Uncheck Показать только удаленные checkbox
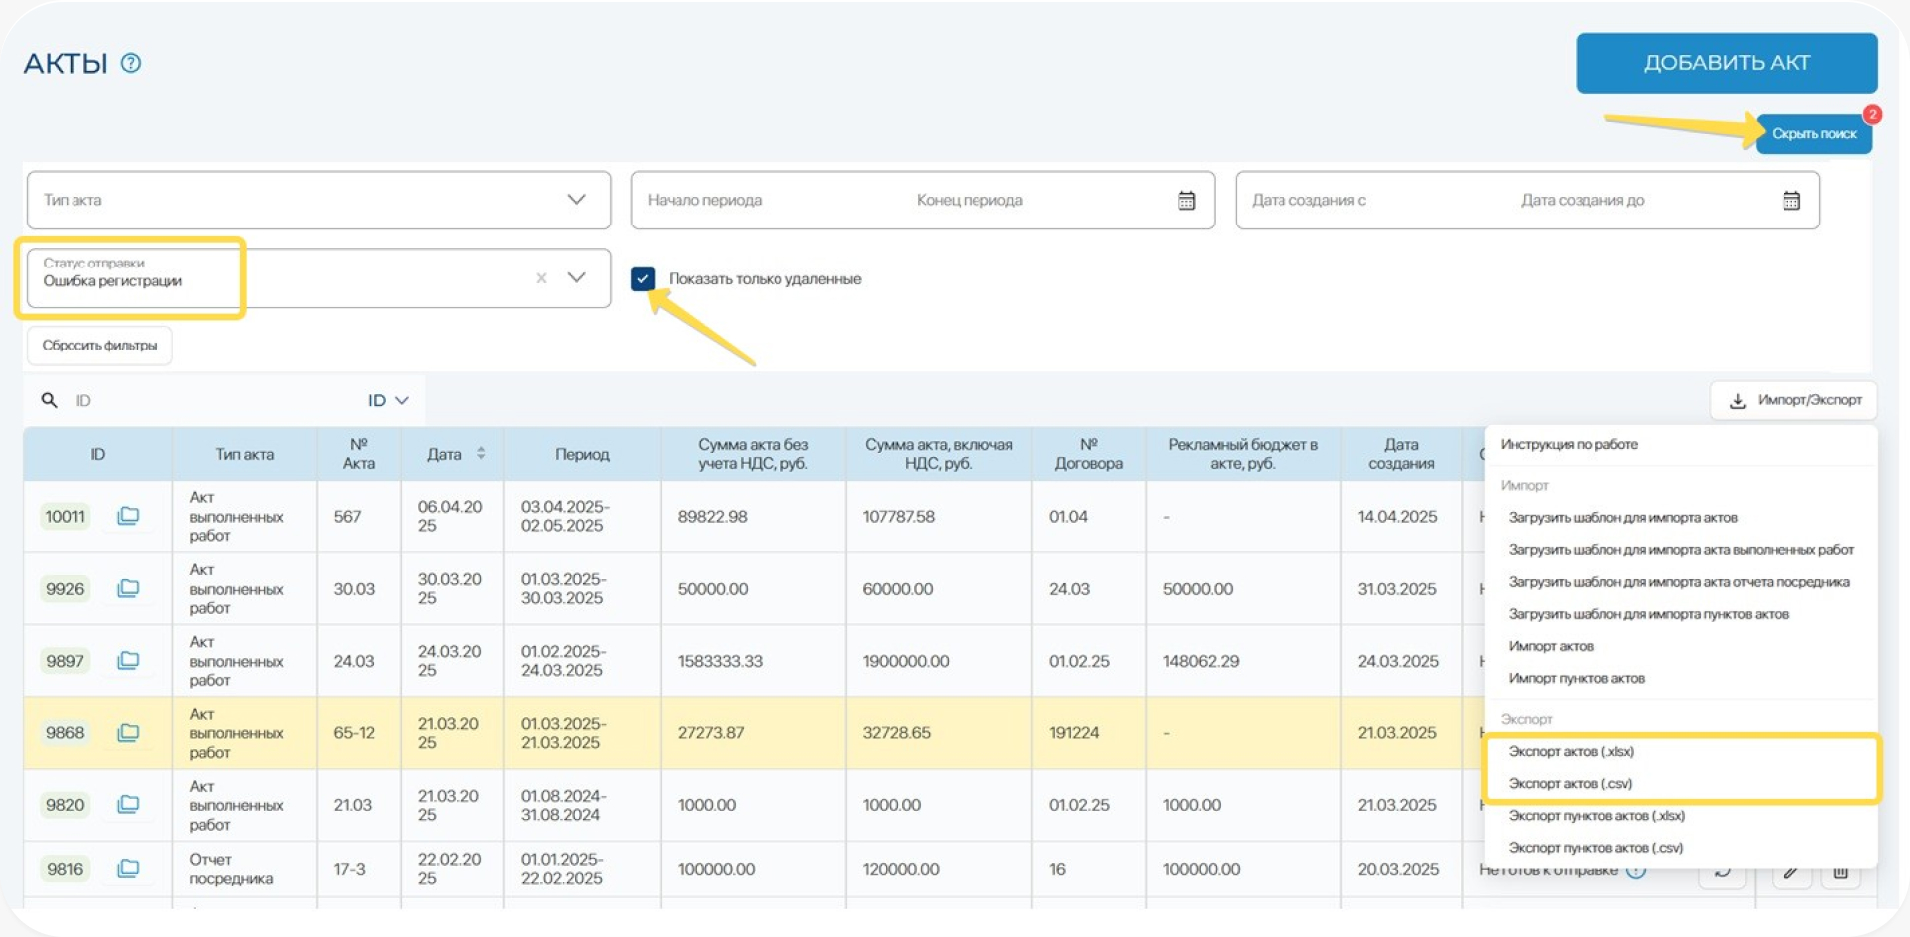 coord(643,279)
